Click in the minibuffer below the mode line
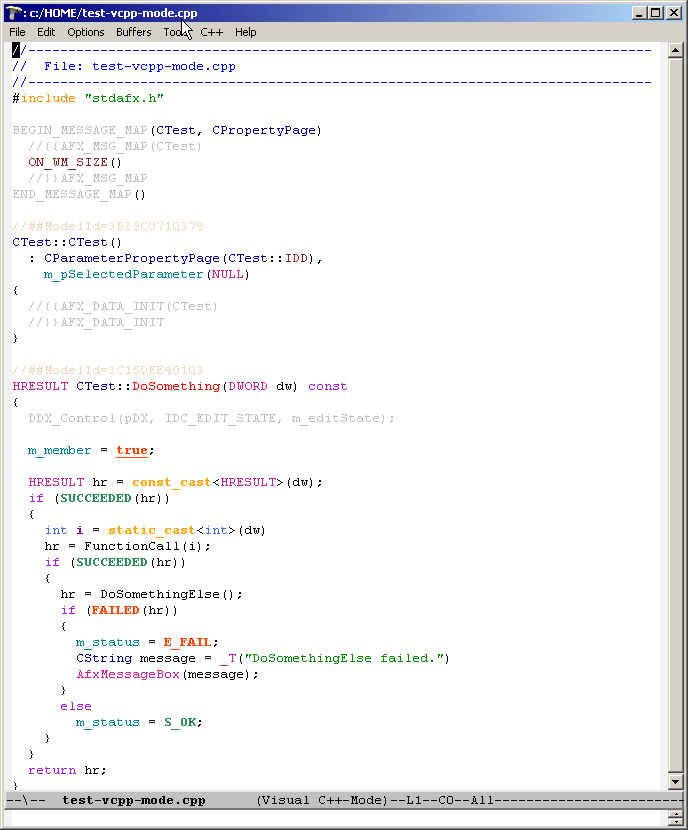Viewport: 688px width, 830px height. pyautogui.click(x=340, y=819)
